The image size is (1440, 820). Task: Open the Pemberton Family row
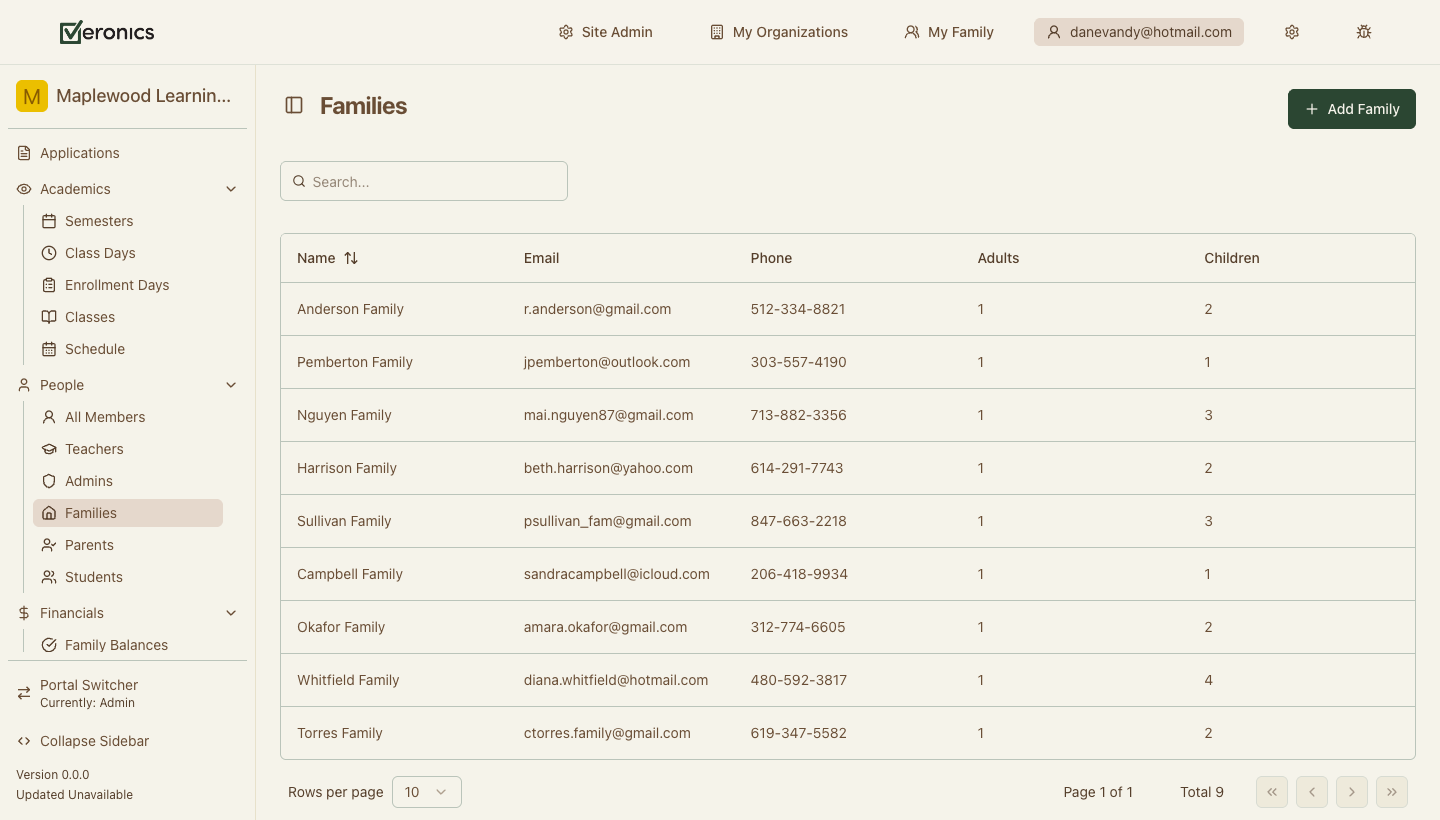pyautogui.click(x=848, y=362)
